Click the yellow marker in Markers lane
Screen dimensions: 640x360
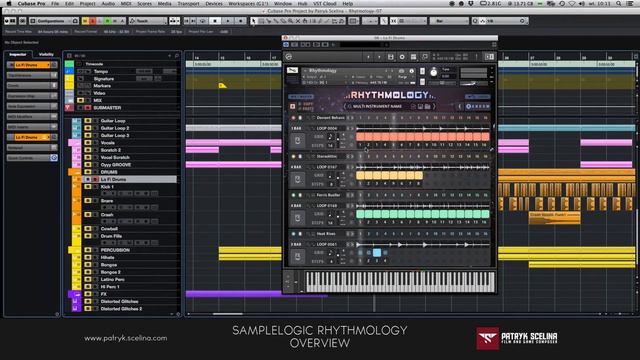point(222,85)
